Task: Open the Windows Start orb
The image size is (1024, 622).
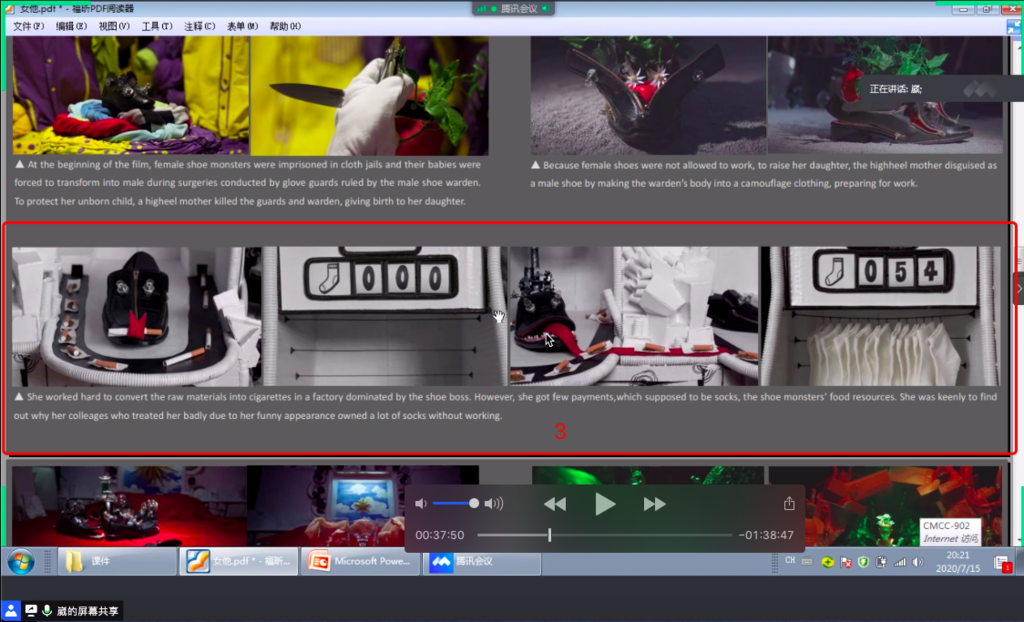Action: point(21,562)
